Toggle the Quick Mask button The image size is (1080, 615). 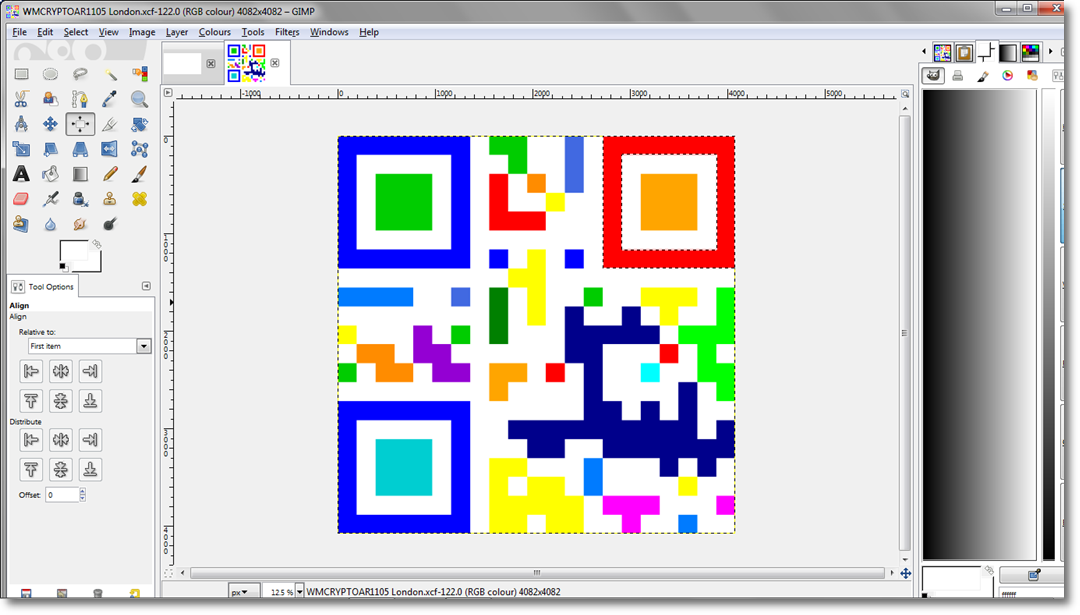(168, 572)
